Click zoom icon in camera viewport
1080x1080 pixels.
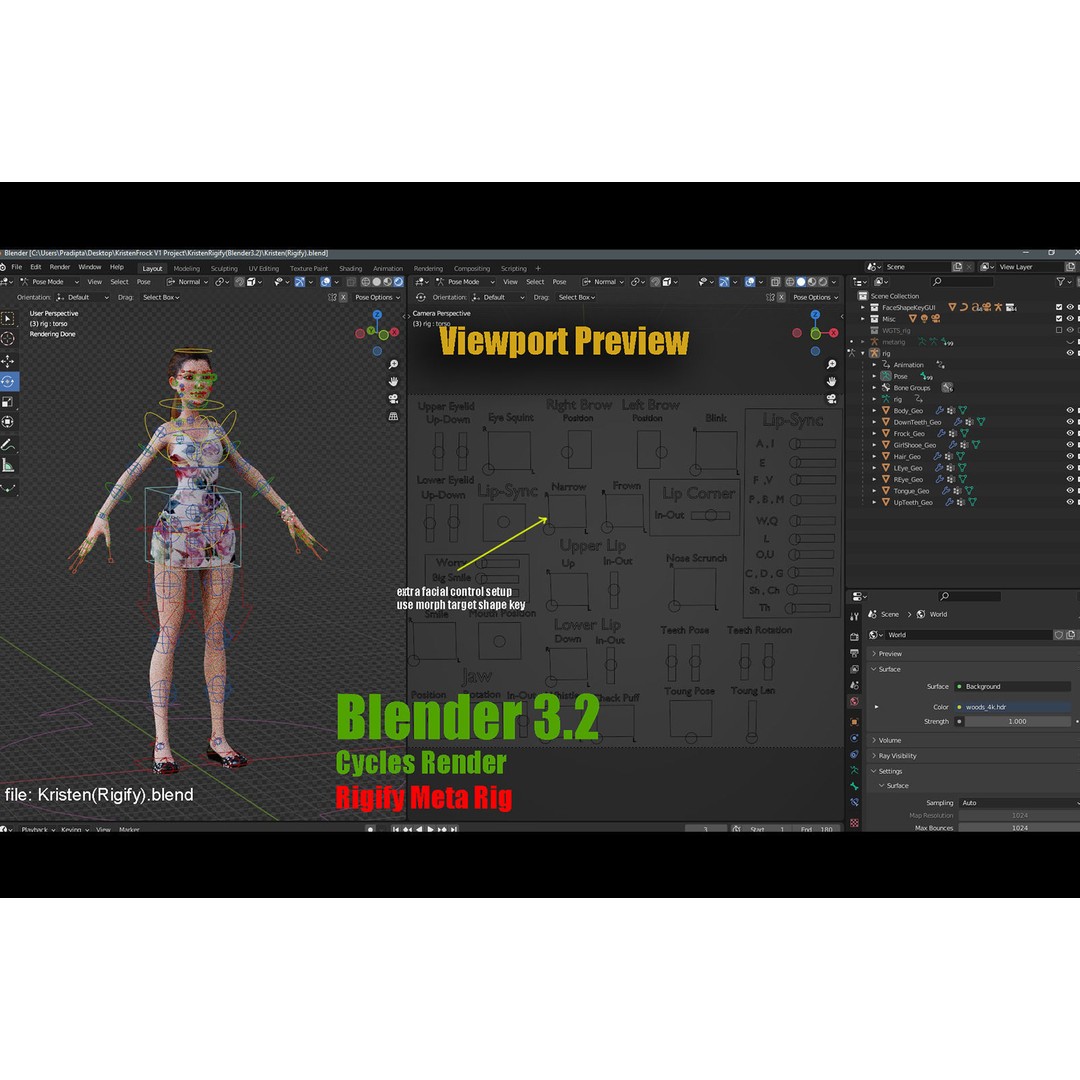pos(831,364)
